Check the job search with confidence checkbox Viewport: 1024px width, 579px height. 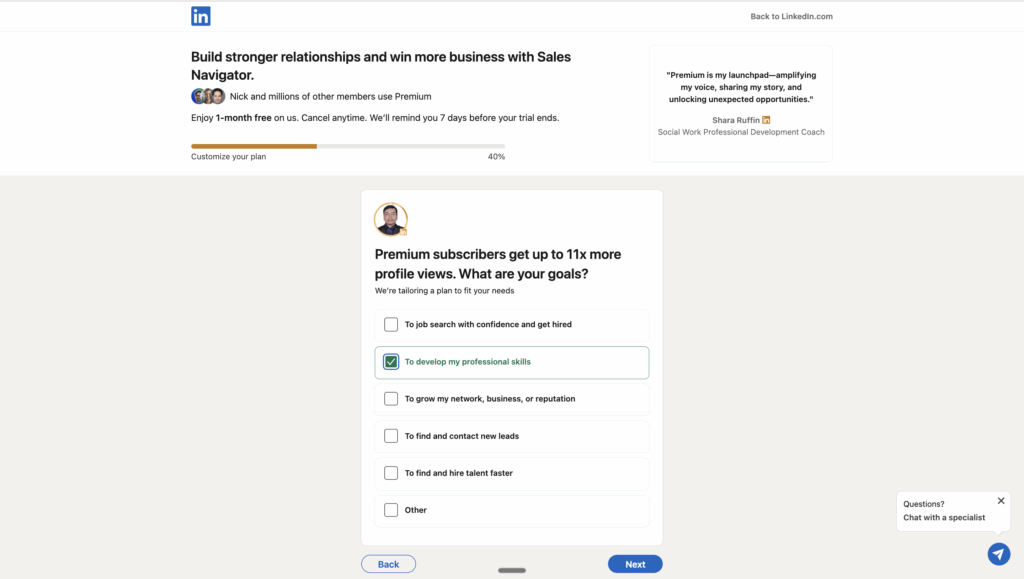[x=391, y=325]
